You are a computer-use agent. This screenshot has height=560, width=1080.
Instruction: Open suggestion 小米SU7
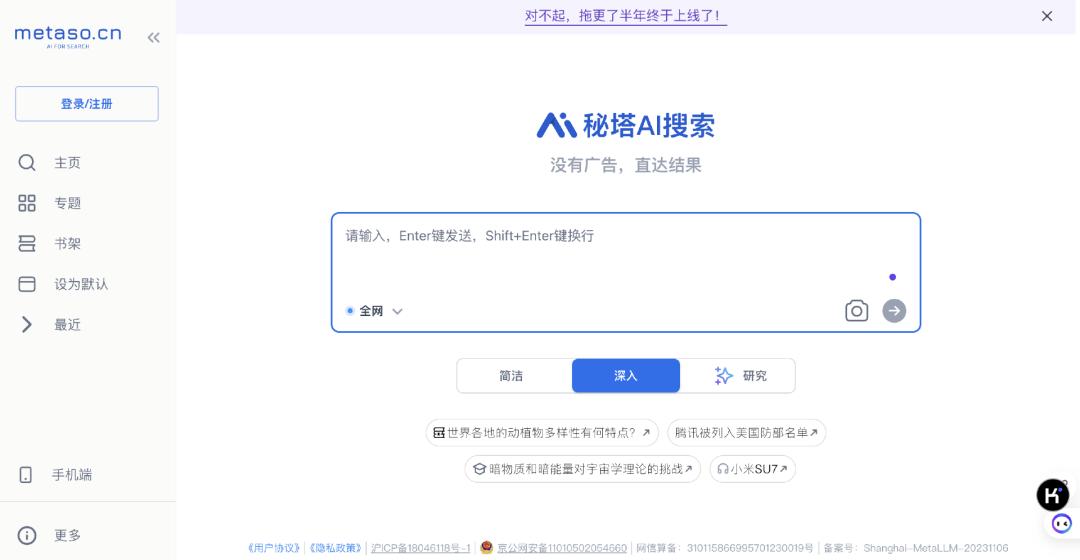(x=753, y=469)
